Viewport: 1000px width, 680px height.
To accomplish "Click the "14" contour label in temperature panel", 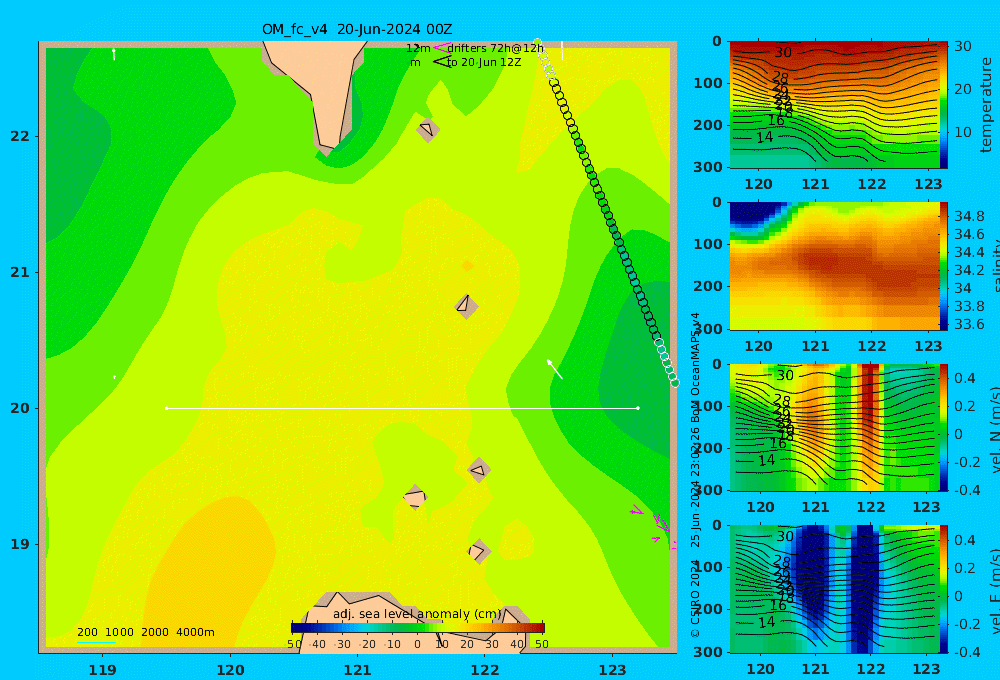I will pyautogui.click(x=764, y=137).
